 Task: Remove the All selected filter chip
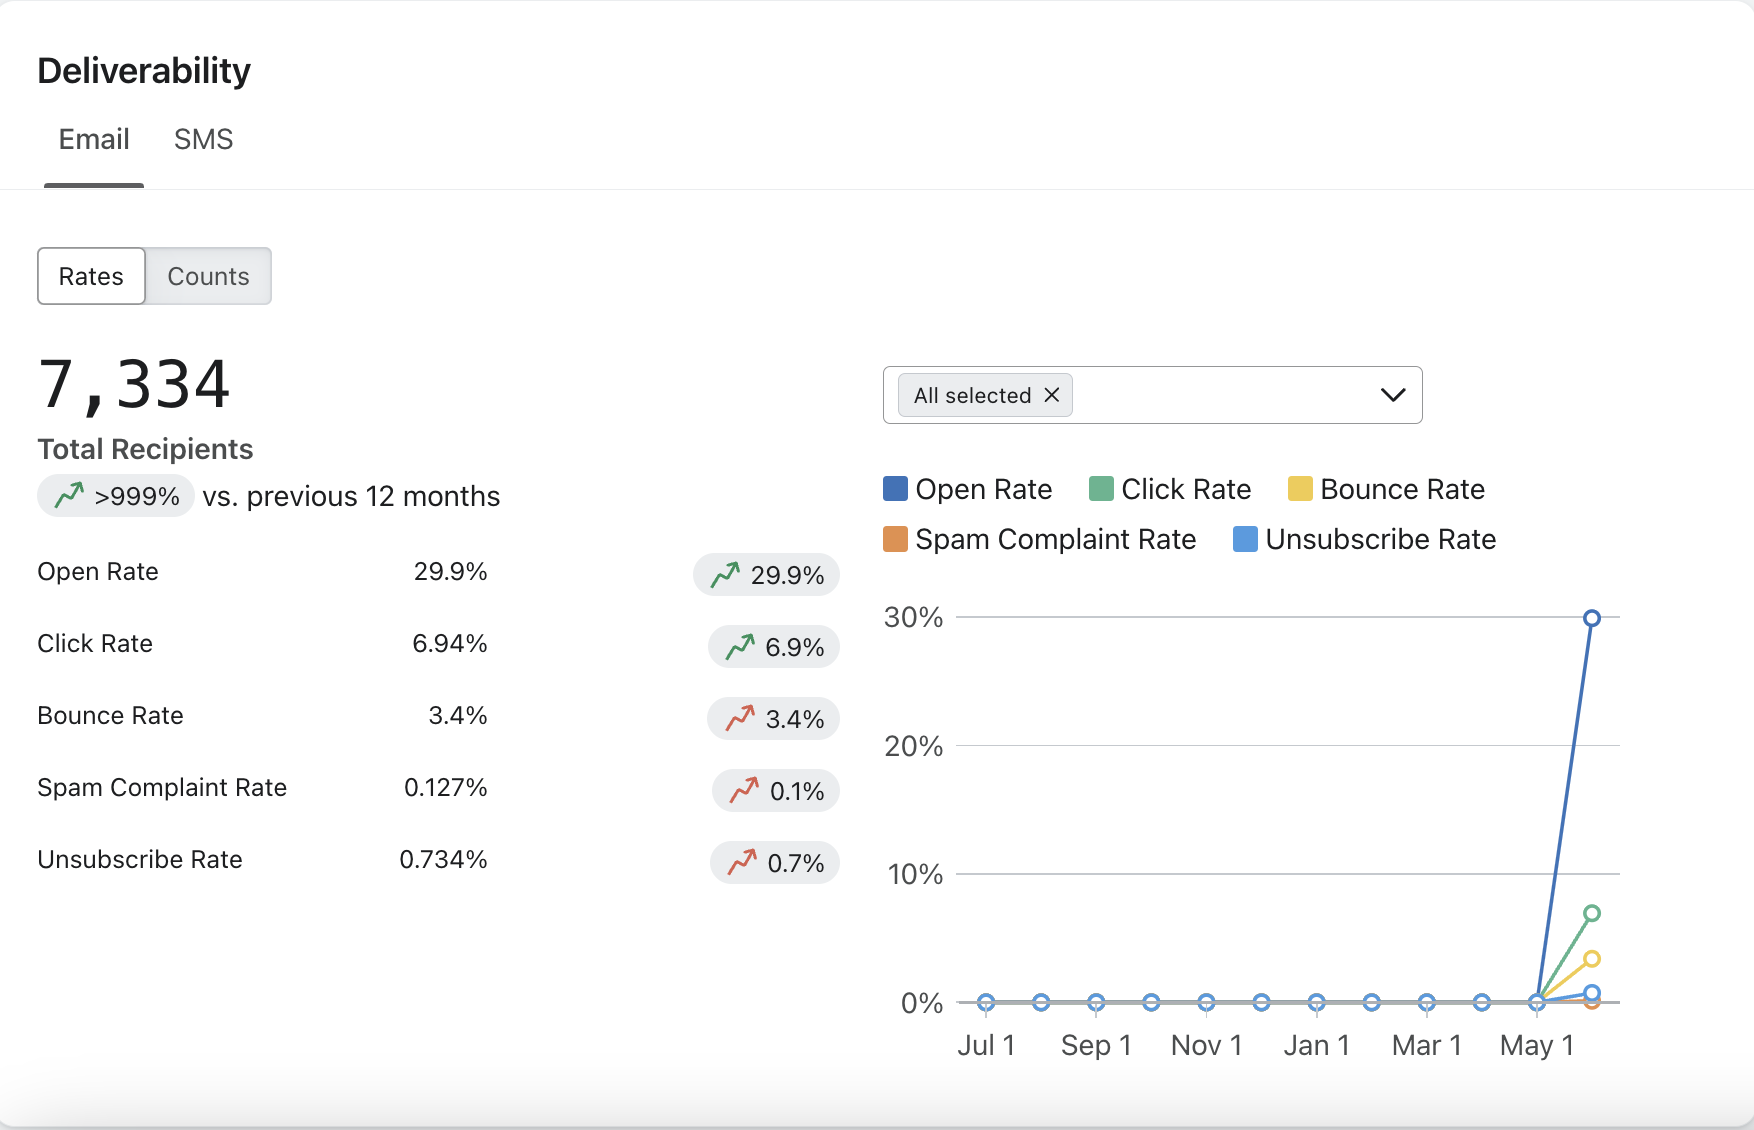click(1051, 395)
